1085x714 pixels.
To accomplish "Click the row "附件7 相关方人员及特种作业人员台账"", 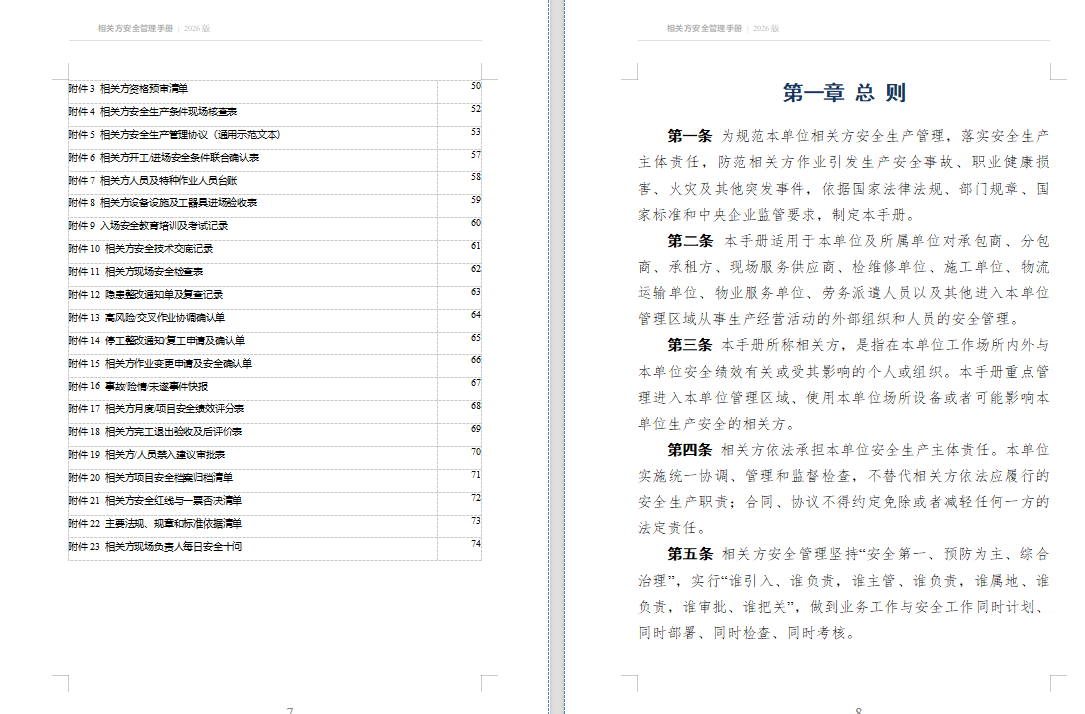I will [x=275, y=181].
